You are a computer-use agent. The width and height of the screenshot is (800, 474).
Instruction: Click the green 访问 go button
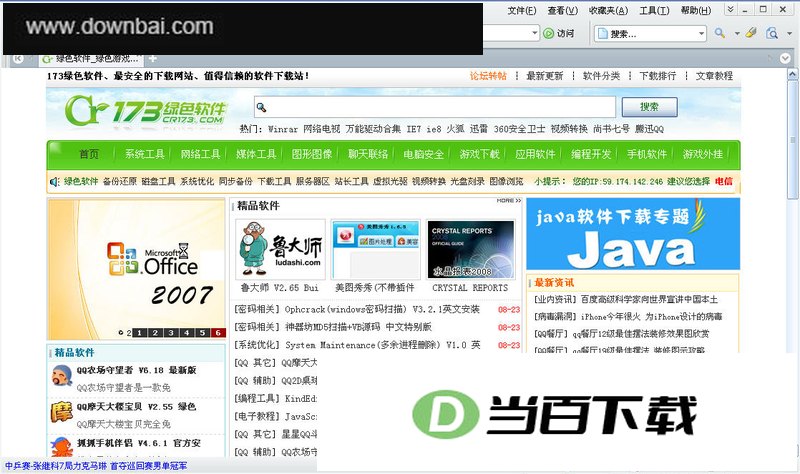tap(559, 34)
